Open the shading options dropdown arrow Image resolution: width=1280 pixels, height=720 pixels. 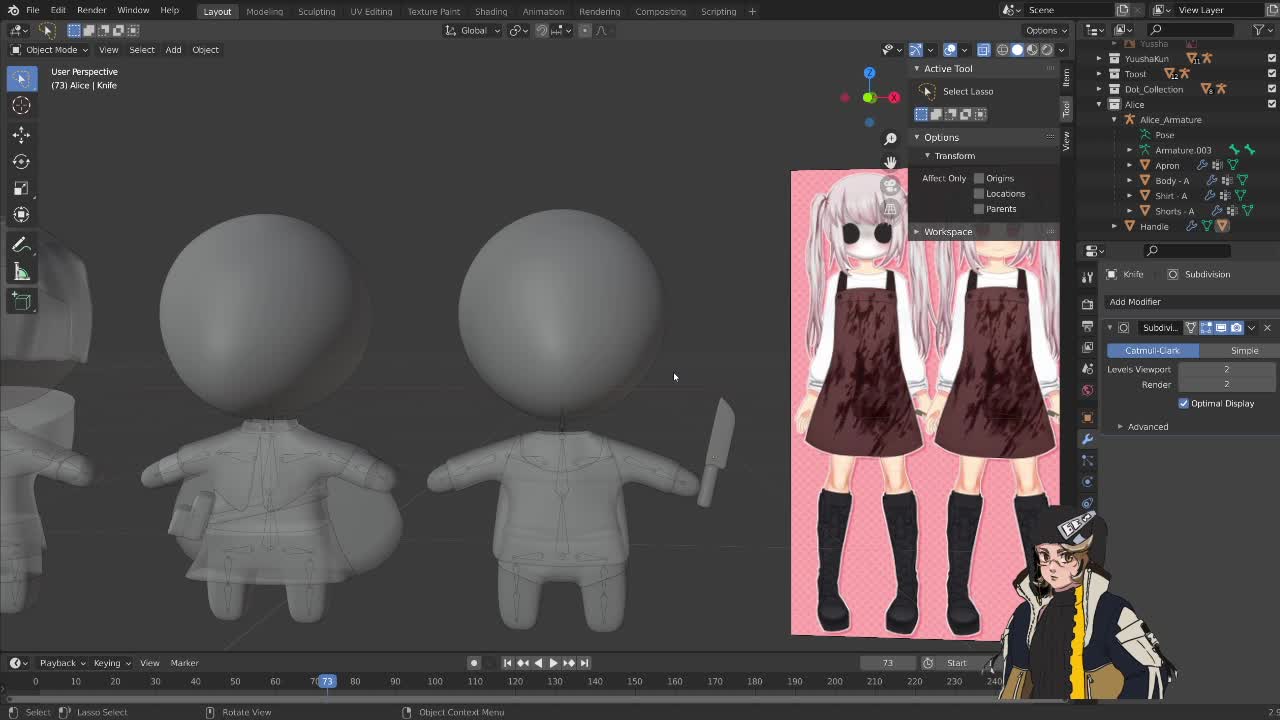coord(1061,49)
